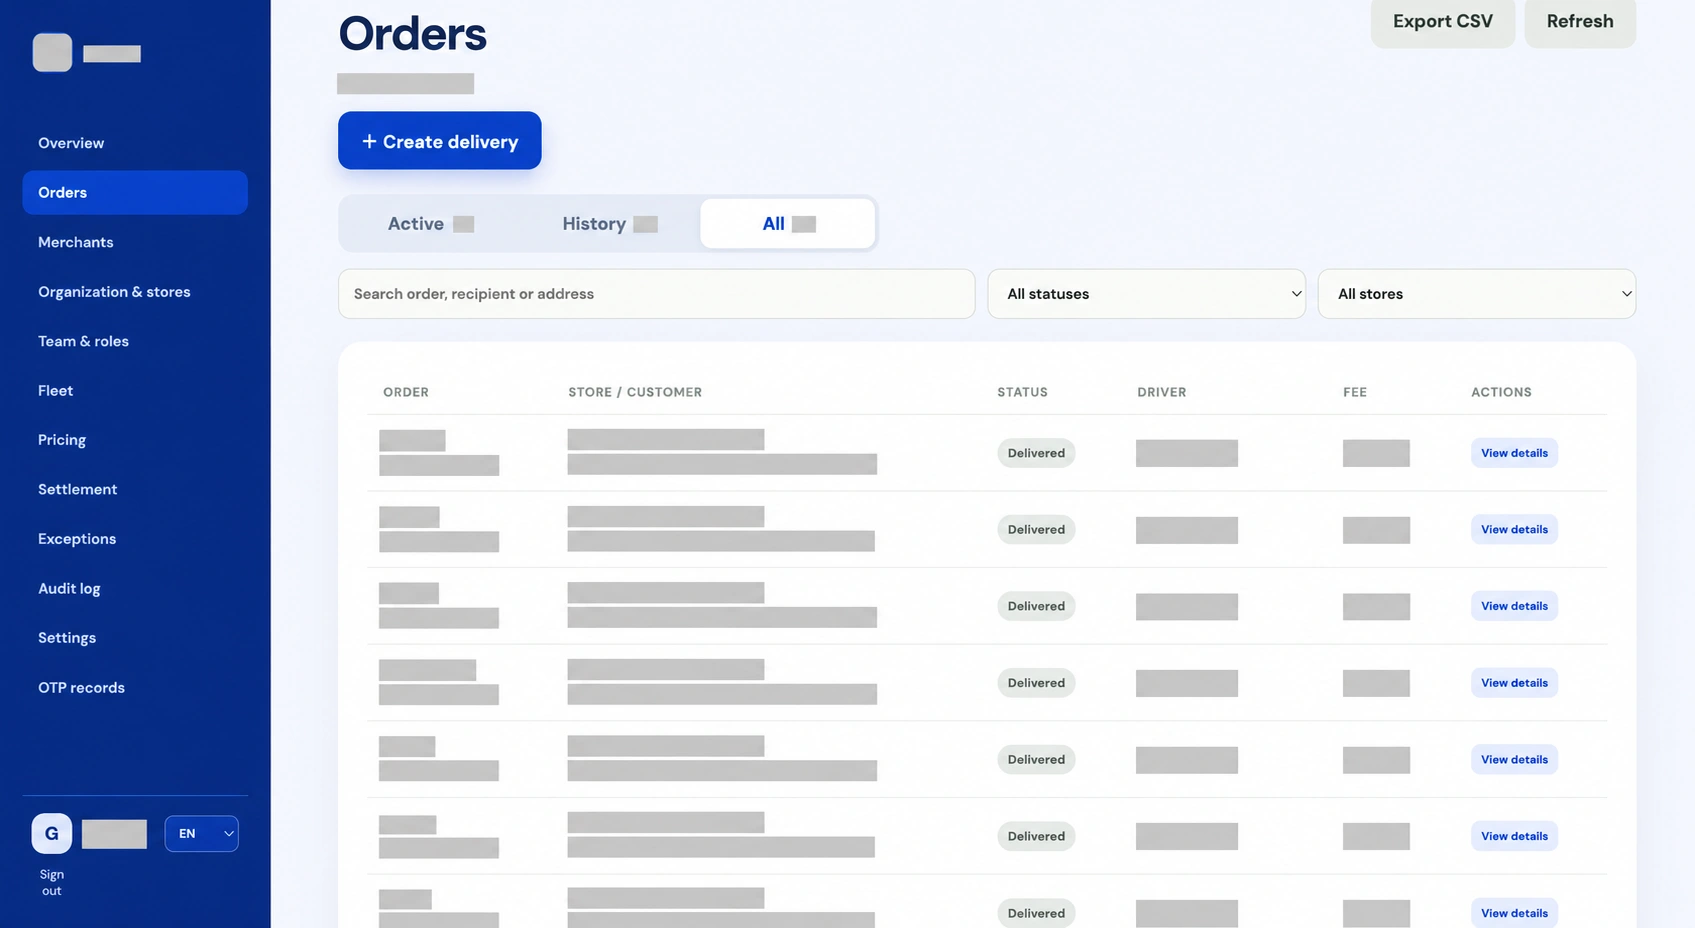Open the All stores filter dropdown
Image resolution: width=1695 pixels, height=928 pixels.
point(1476,294)
